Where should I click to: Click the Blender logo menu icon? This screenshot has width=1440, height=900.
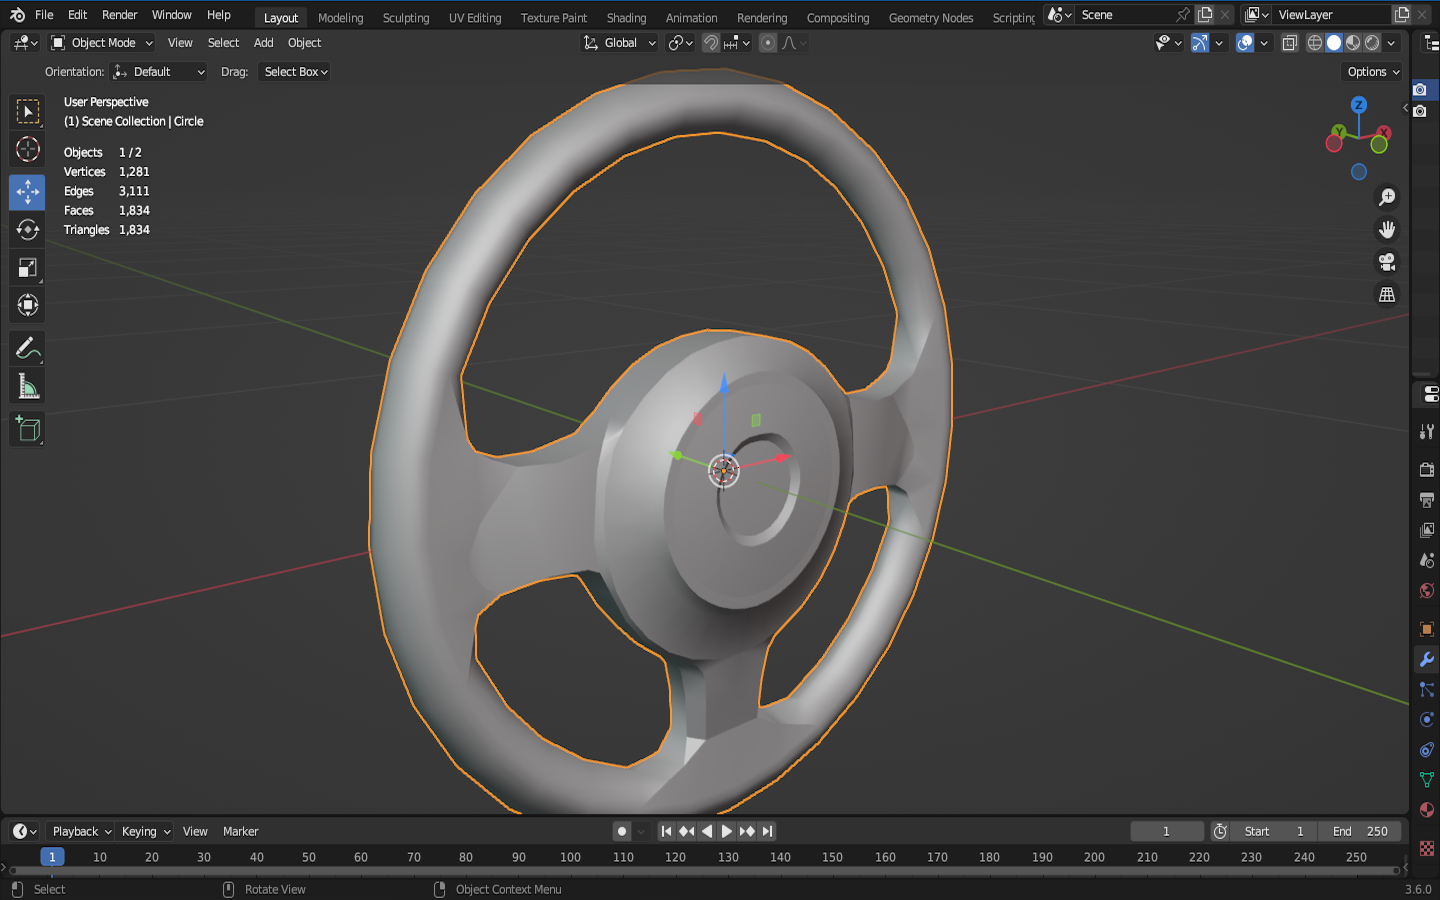tap(17, 15)
